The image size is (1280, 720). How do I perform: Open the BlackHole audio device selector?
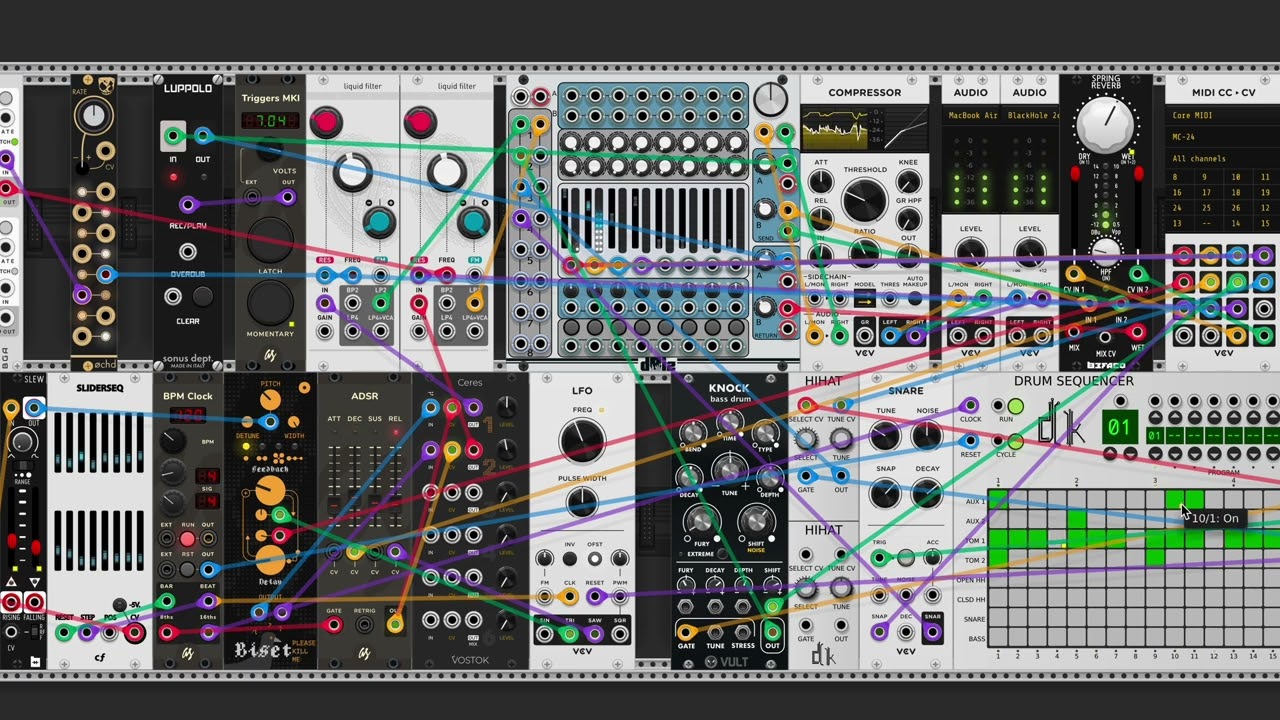pos(1029,116)
